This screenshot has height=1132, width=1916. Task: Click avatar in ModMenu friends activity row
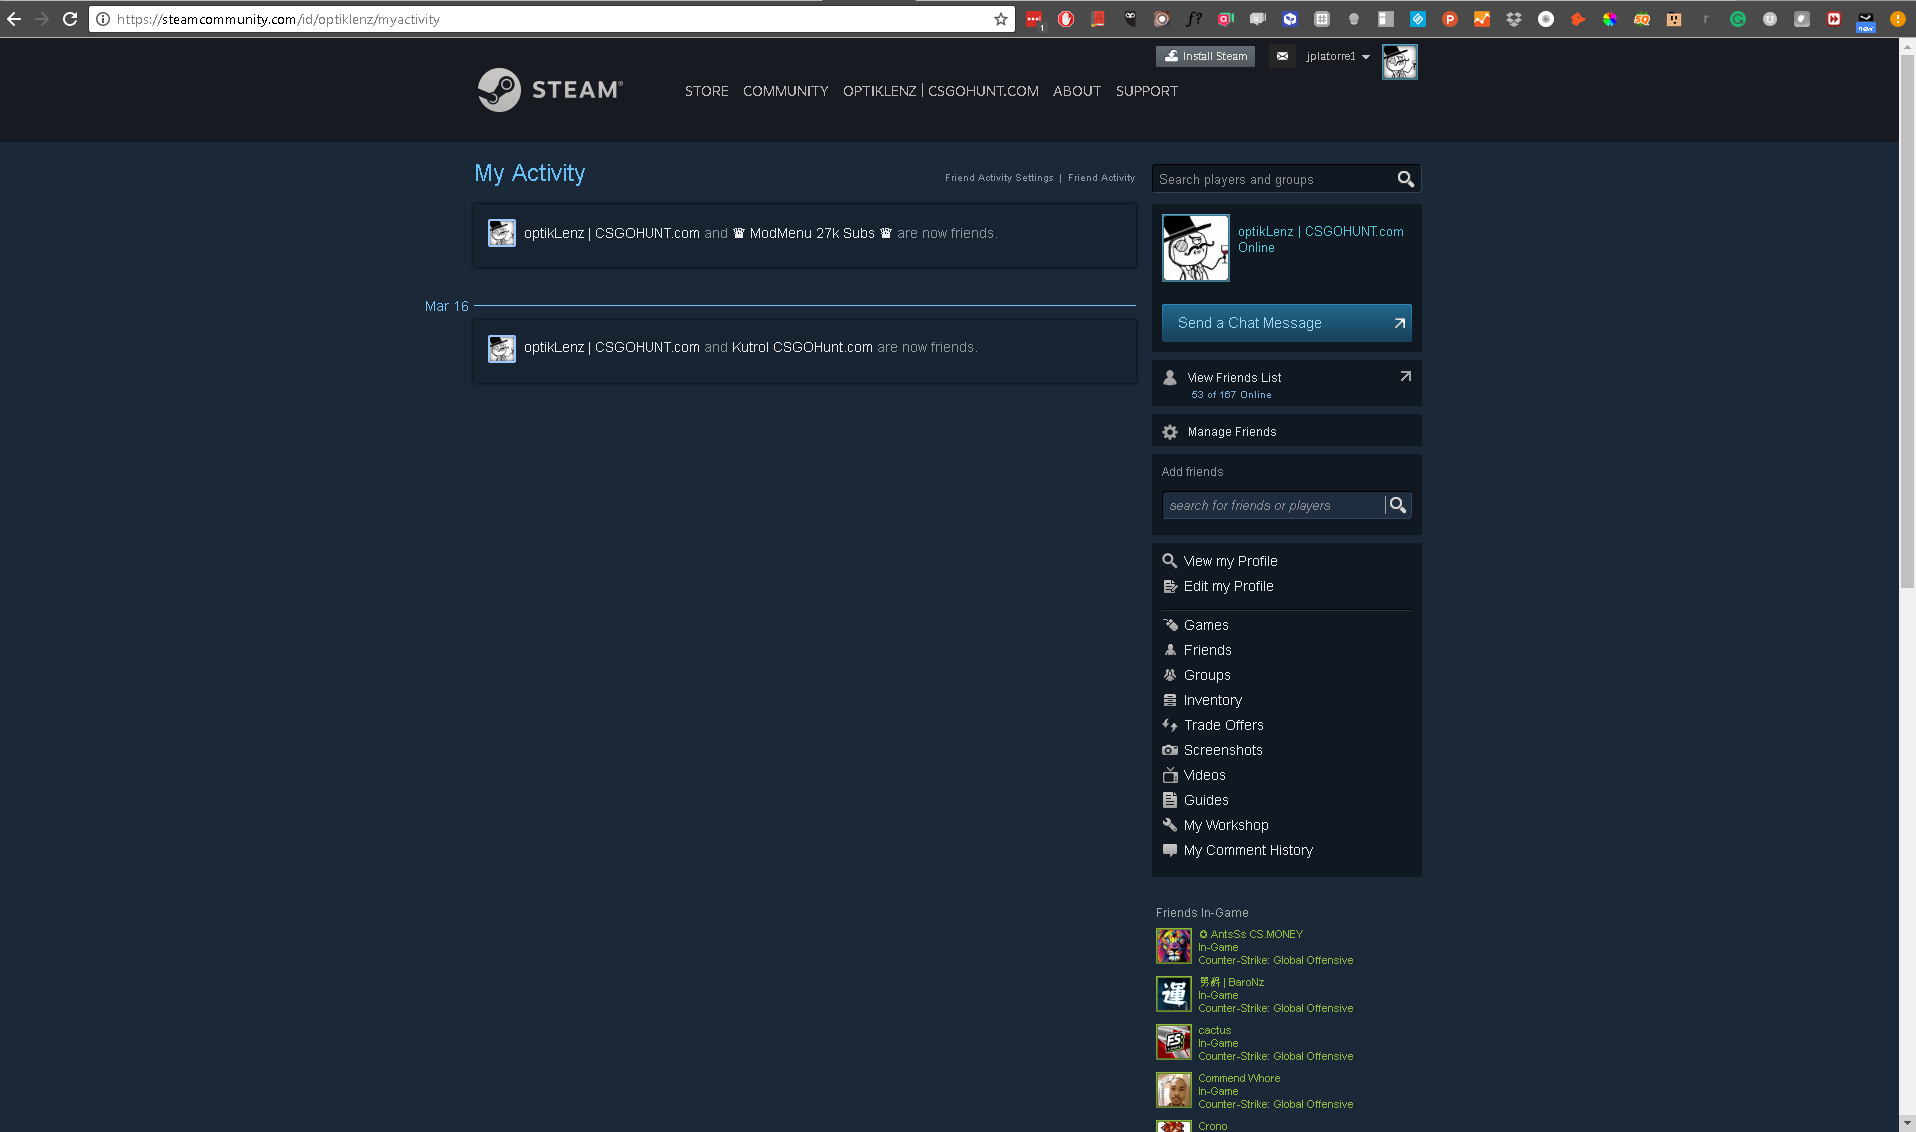click(502, 233)
